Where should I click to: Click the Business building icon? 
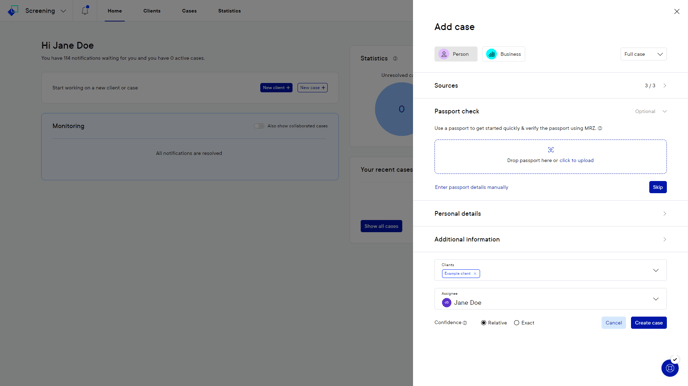pos(491,54)
